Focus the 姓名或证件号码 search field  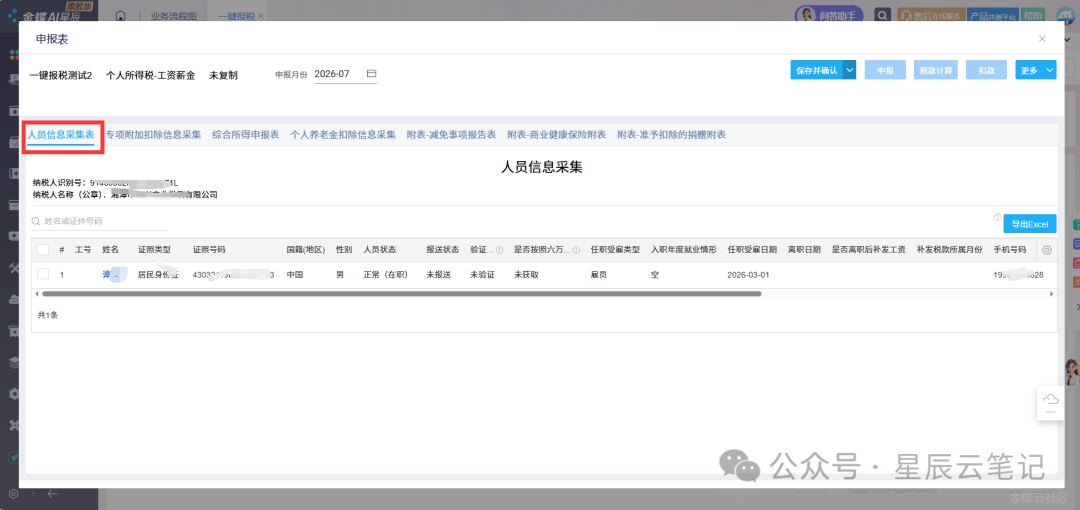pyautogui.click(x=100, y=221)
